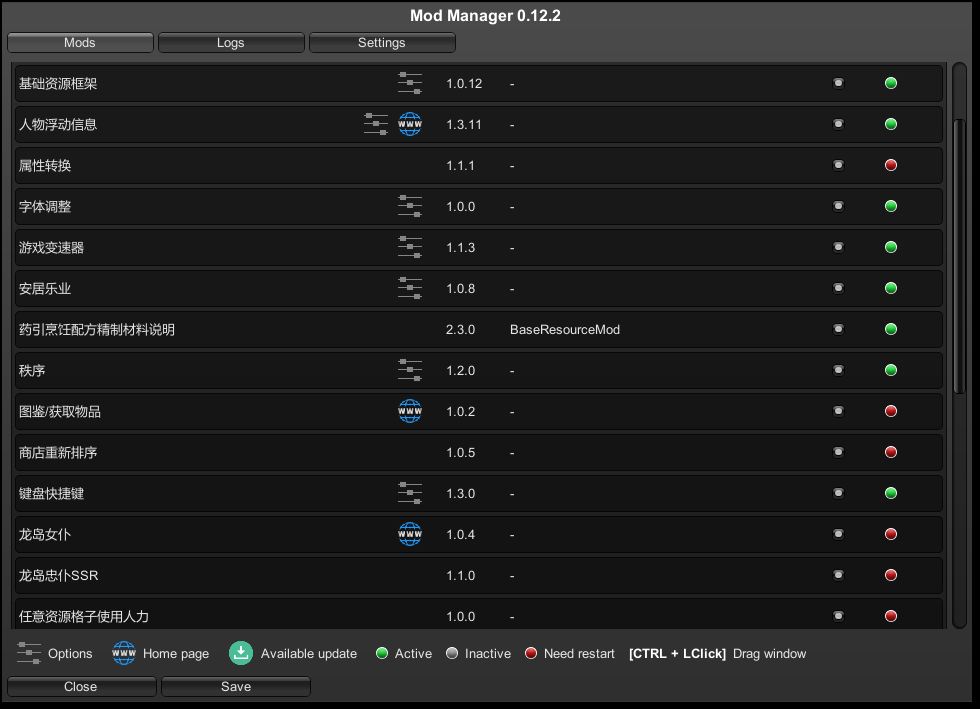
Task: Visit home page of 龙岛女仆 mod
Action: (x=410, y=534)
